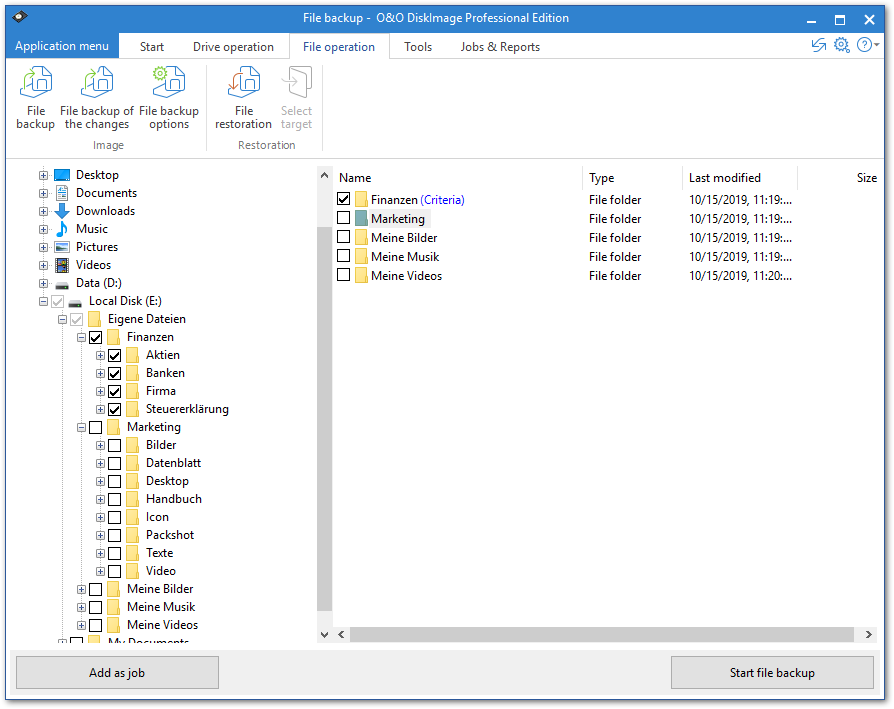Click the horizontal scrollbar right arrow
Image resolution: width=894 pixels, height=709 pixels.
(x=868, y=634)
